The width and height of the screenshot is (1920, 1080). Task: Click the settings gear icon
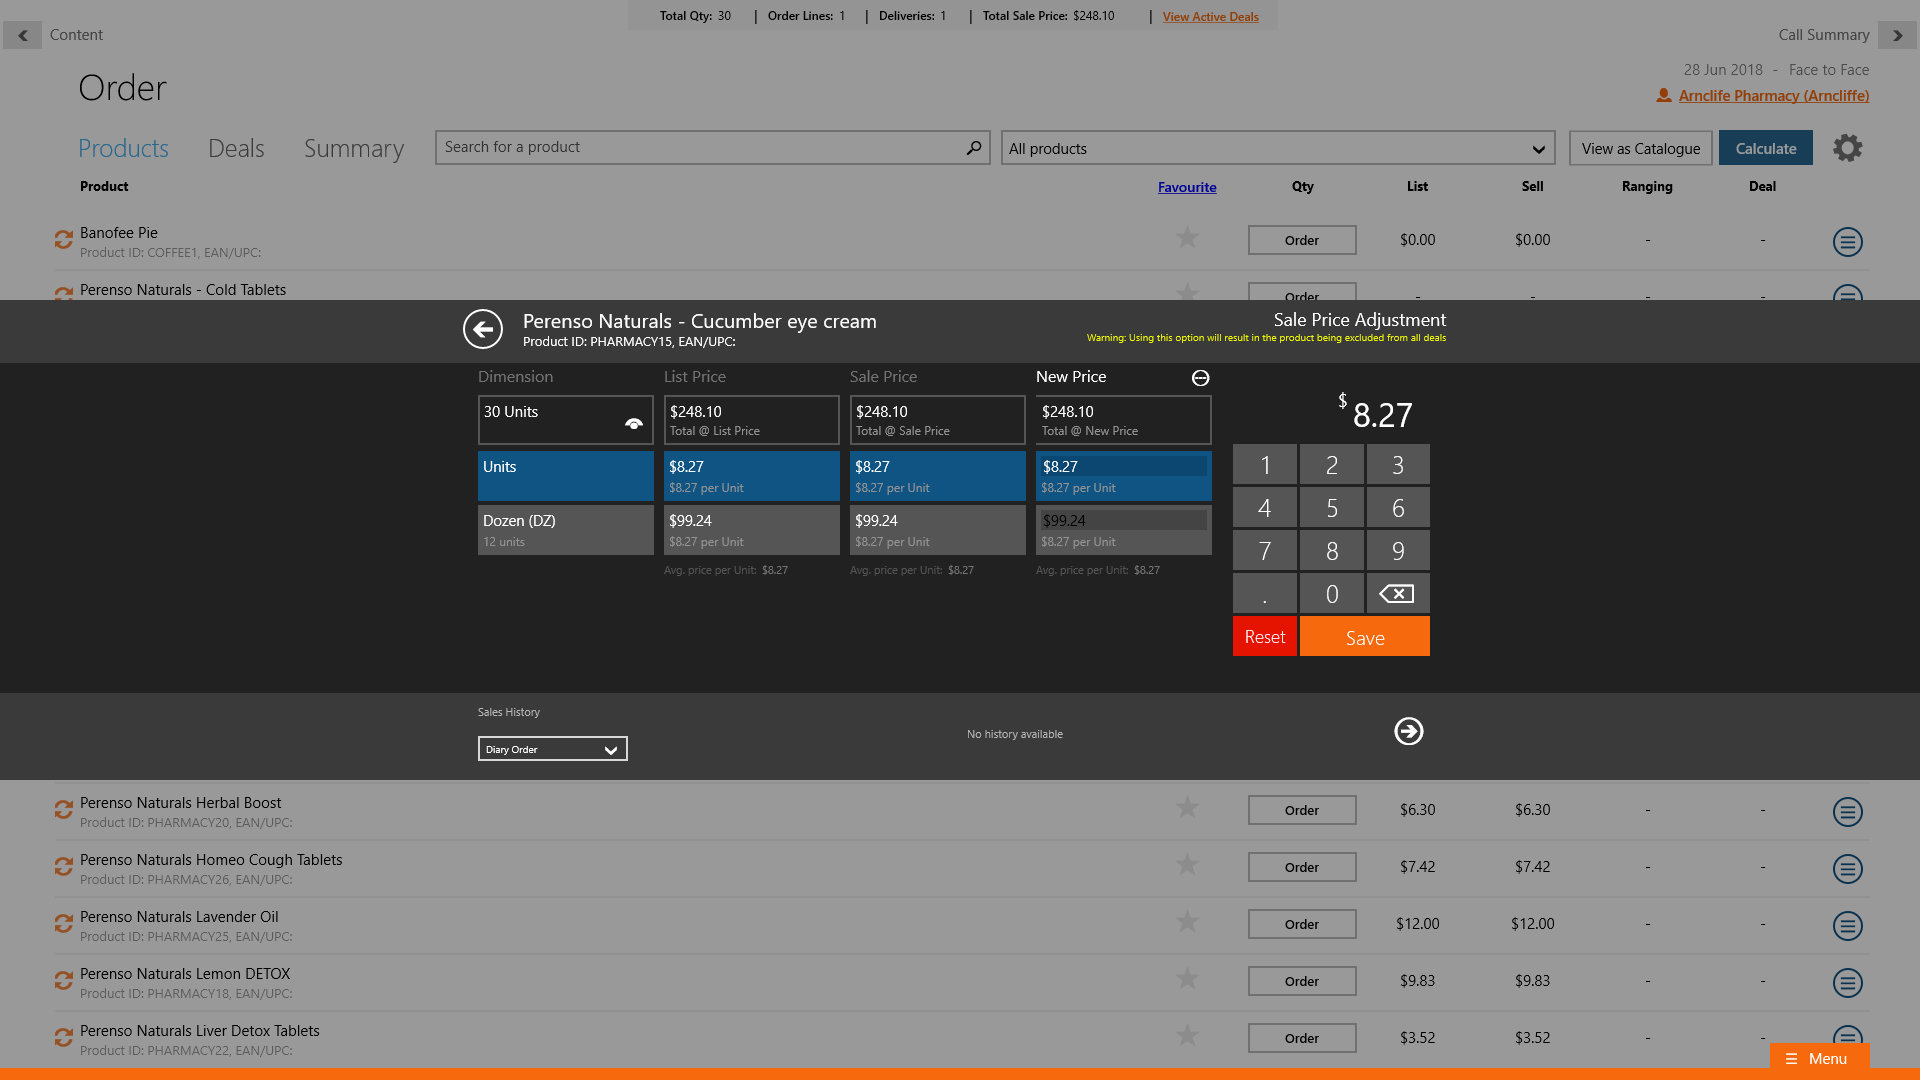tap(1847, 148)
